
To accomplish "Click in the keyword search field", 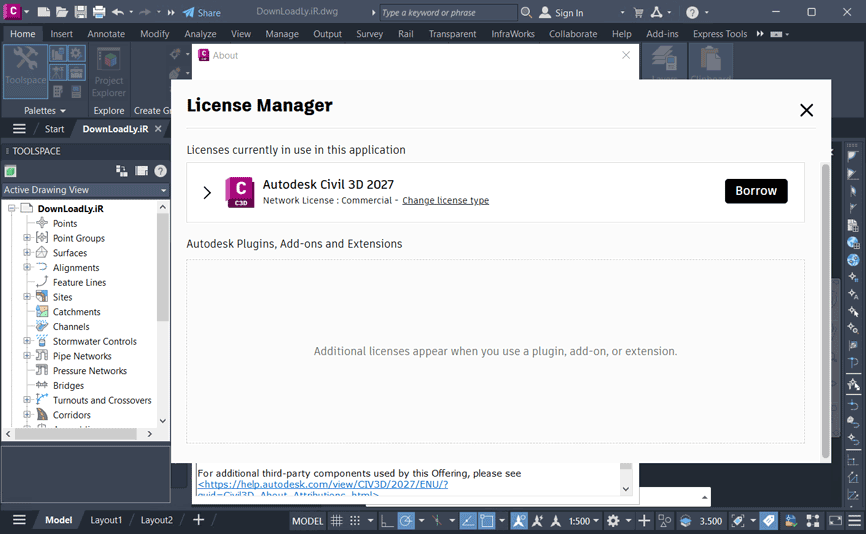I will point(448,13).
